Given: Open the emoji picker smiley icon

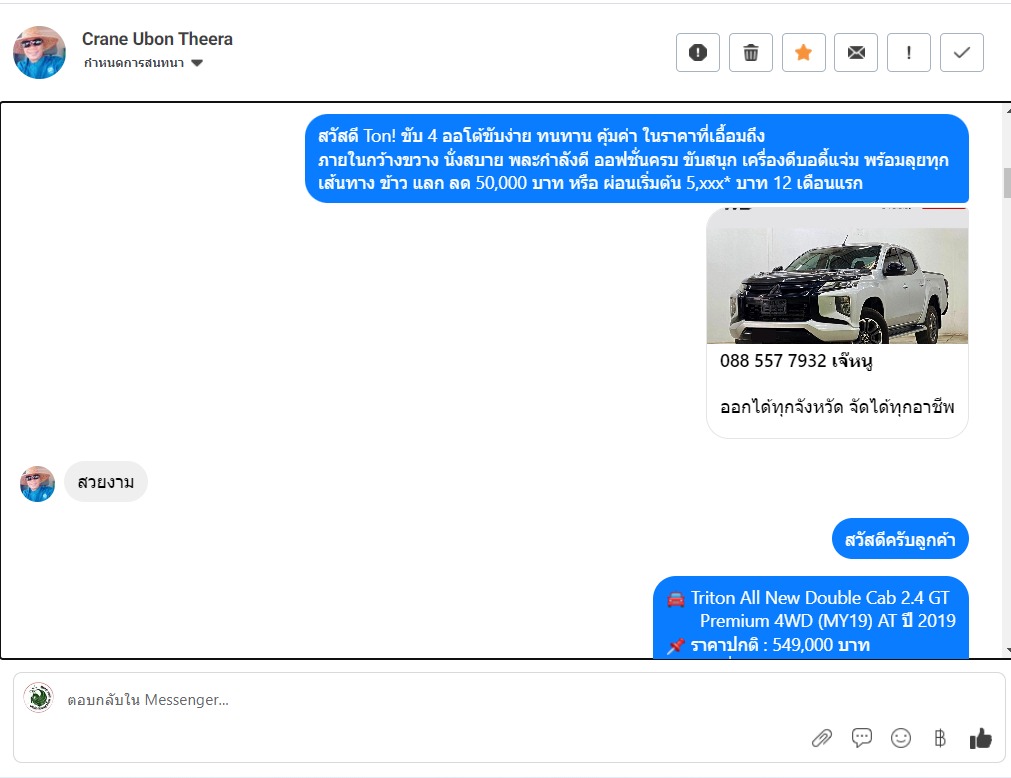Looking at the screenshot, I should (901, 738).
